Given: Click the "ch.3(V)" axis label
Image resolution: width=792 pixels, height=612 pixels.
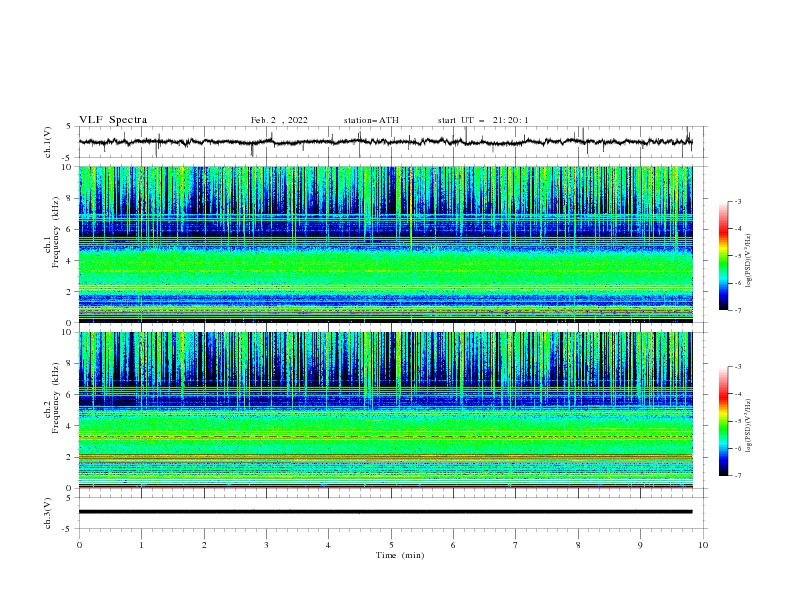Looking at the screenshot, I should tap(48, 513).
